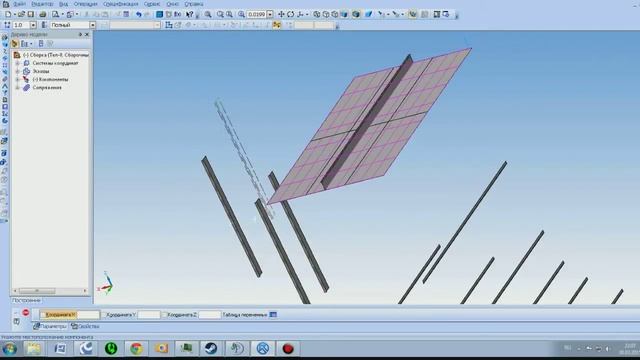Click the model tree horizontal scrollbar
Screen dimensions: 640x360
pyautogui.click(x=51, y=291)
